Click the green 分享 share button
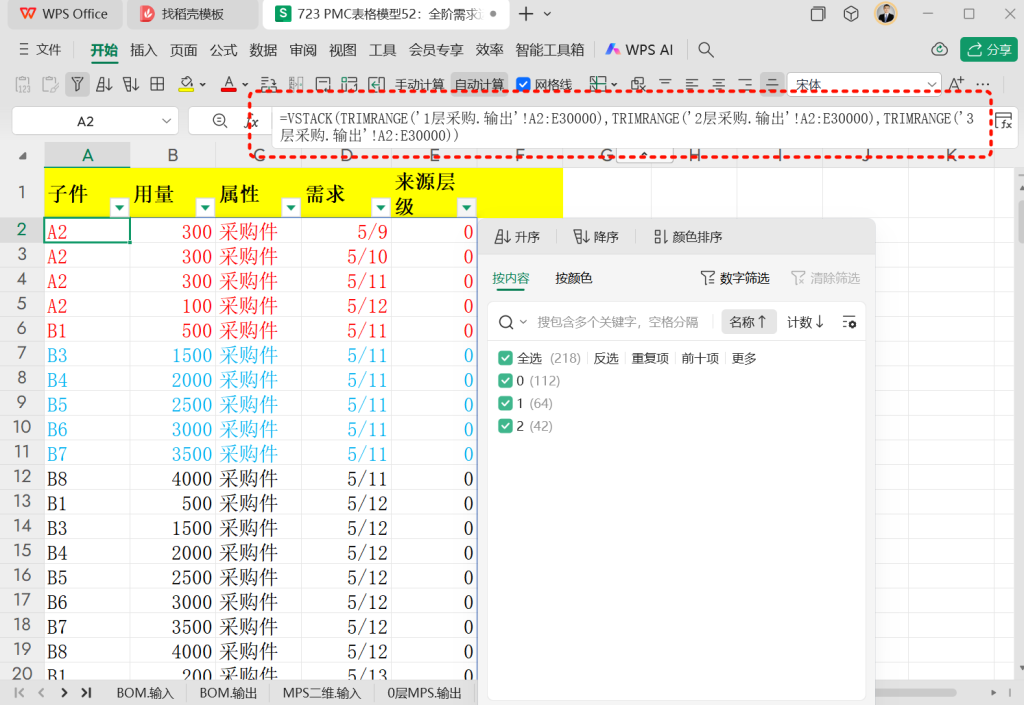 (989, 50)
